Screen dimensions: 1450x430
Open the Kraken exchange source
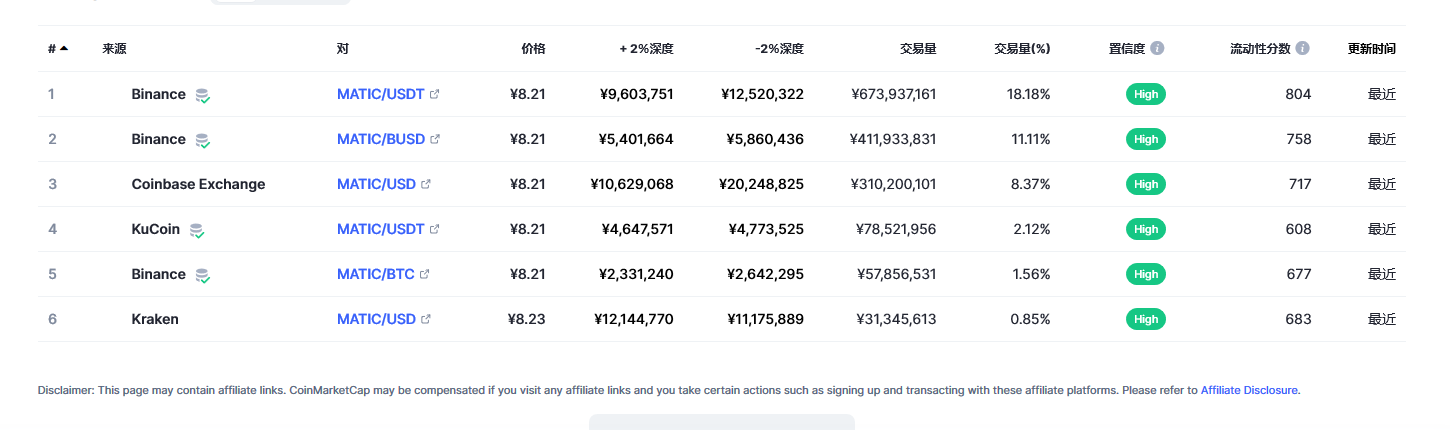pos(155,319)
